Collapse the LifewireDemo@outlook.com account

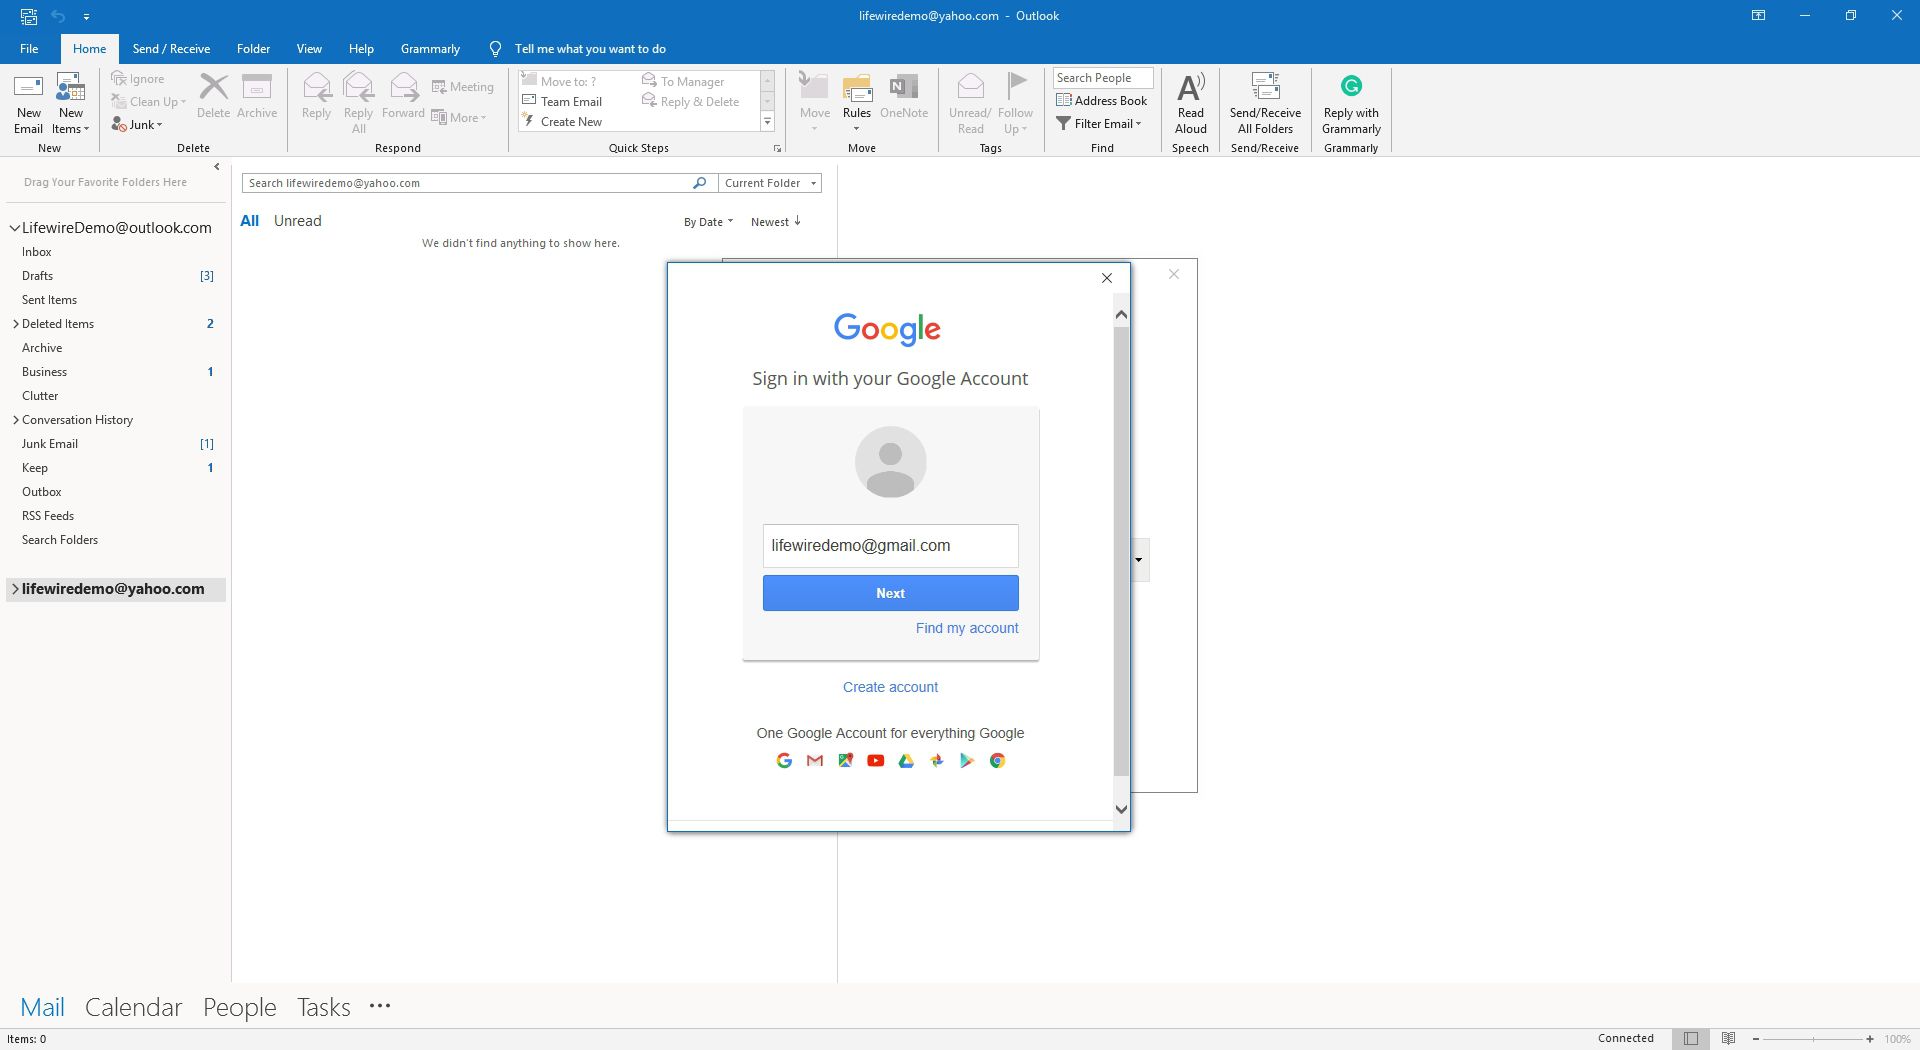[x=14, y=228]
